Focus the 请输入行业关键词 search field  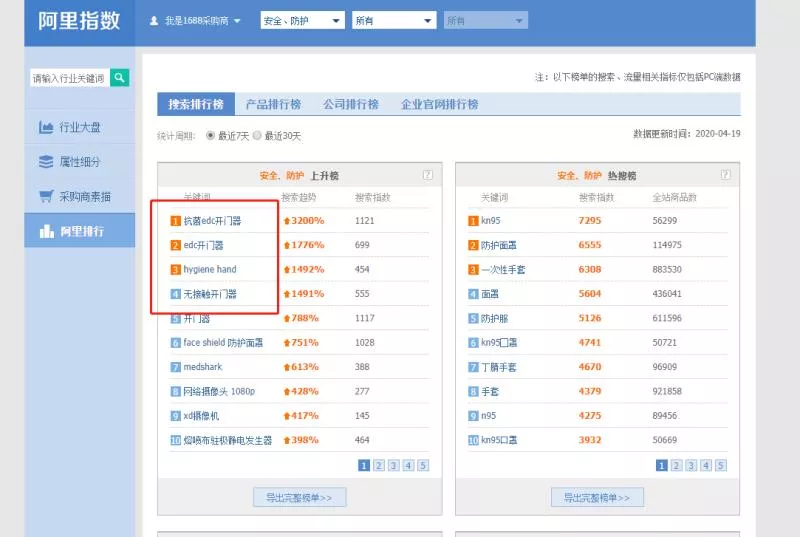click(x=69, y=78)
